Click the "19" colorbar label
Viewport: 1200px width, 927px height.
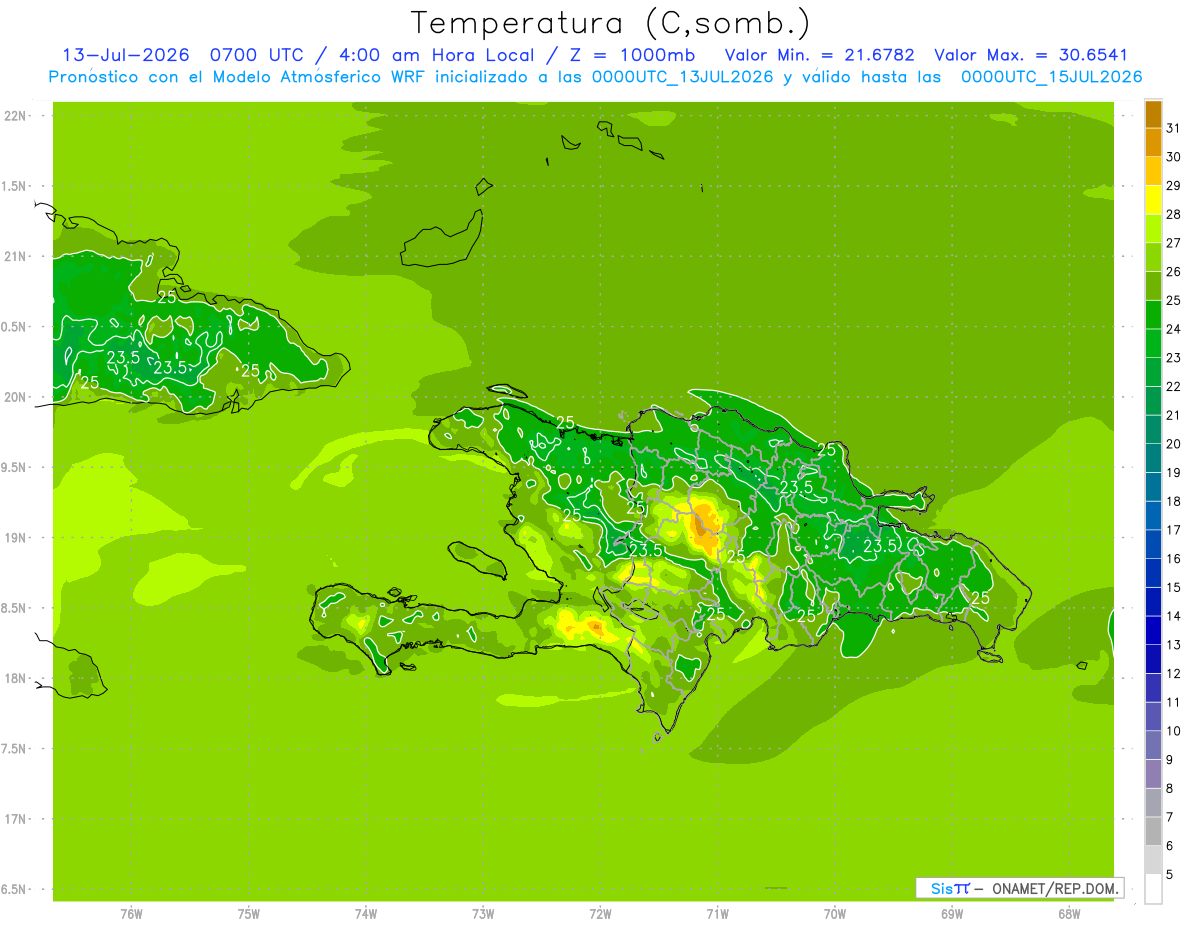click(x=1173, y=473)
